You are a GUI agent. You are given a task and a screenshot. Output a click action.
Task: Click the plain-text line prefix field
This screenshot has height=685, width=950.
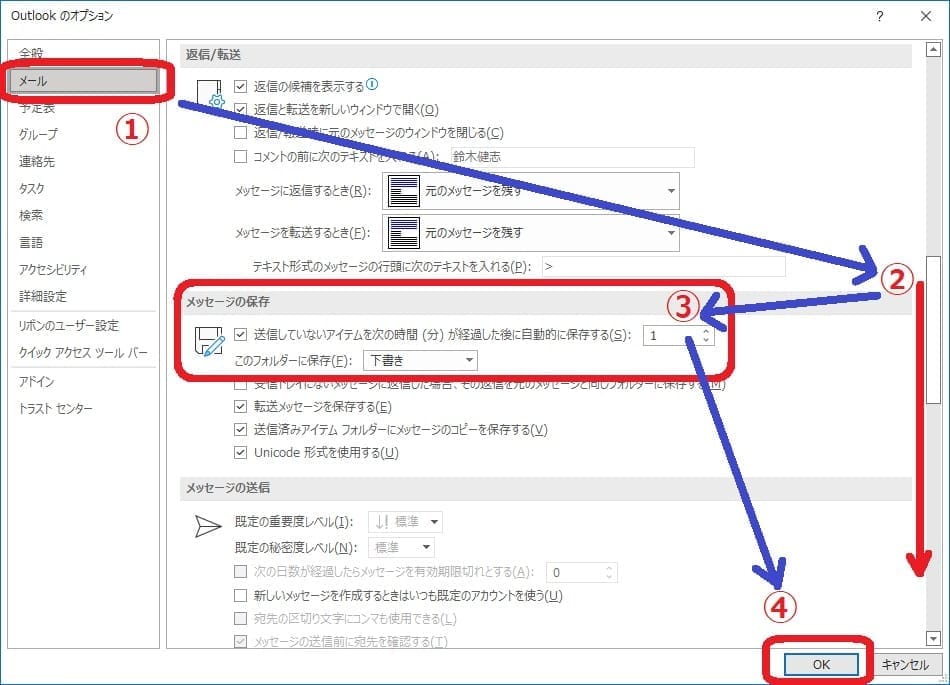(663, 266)
